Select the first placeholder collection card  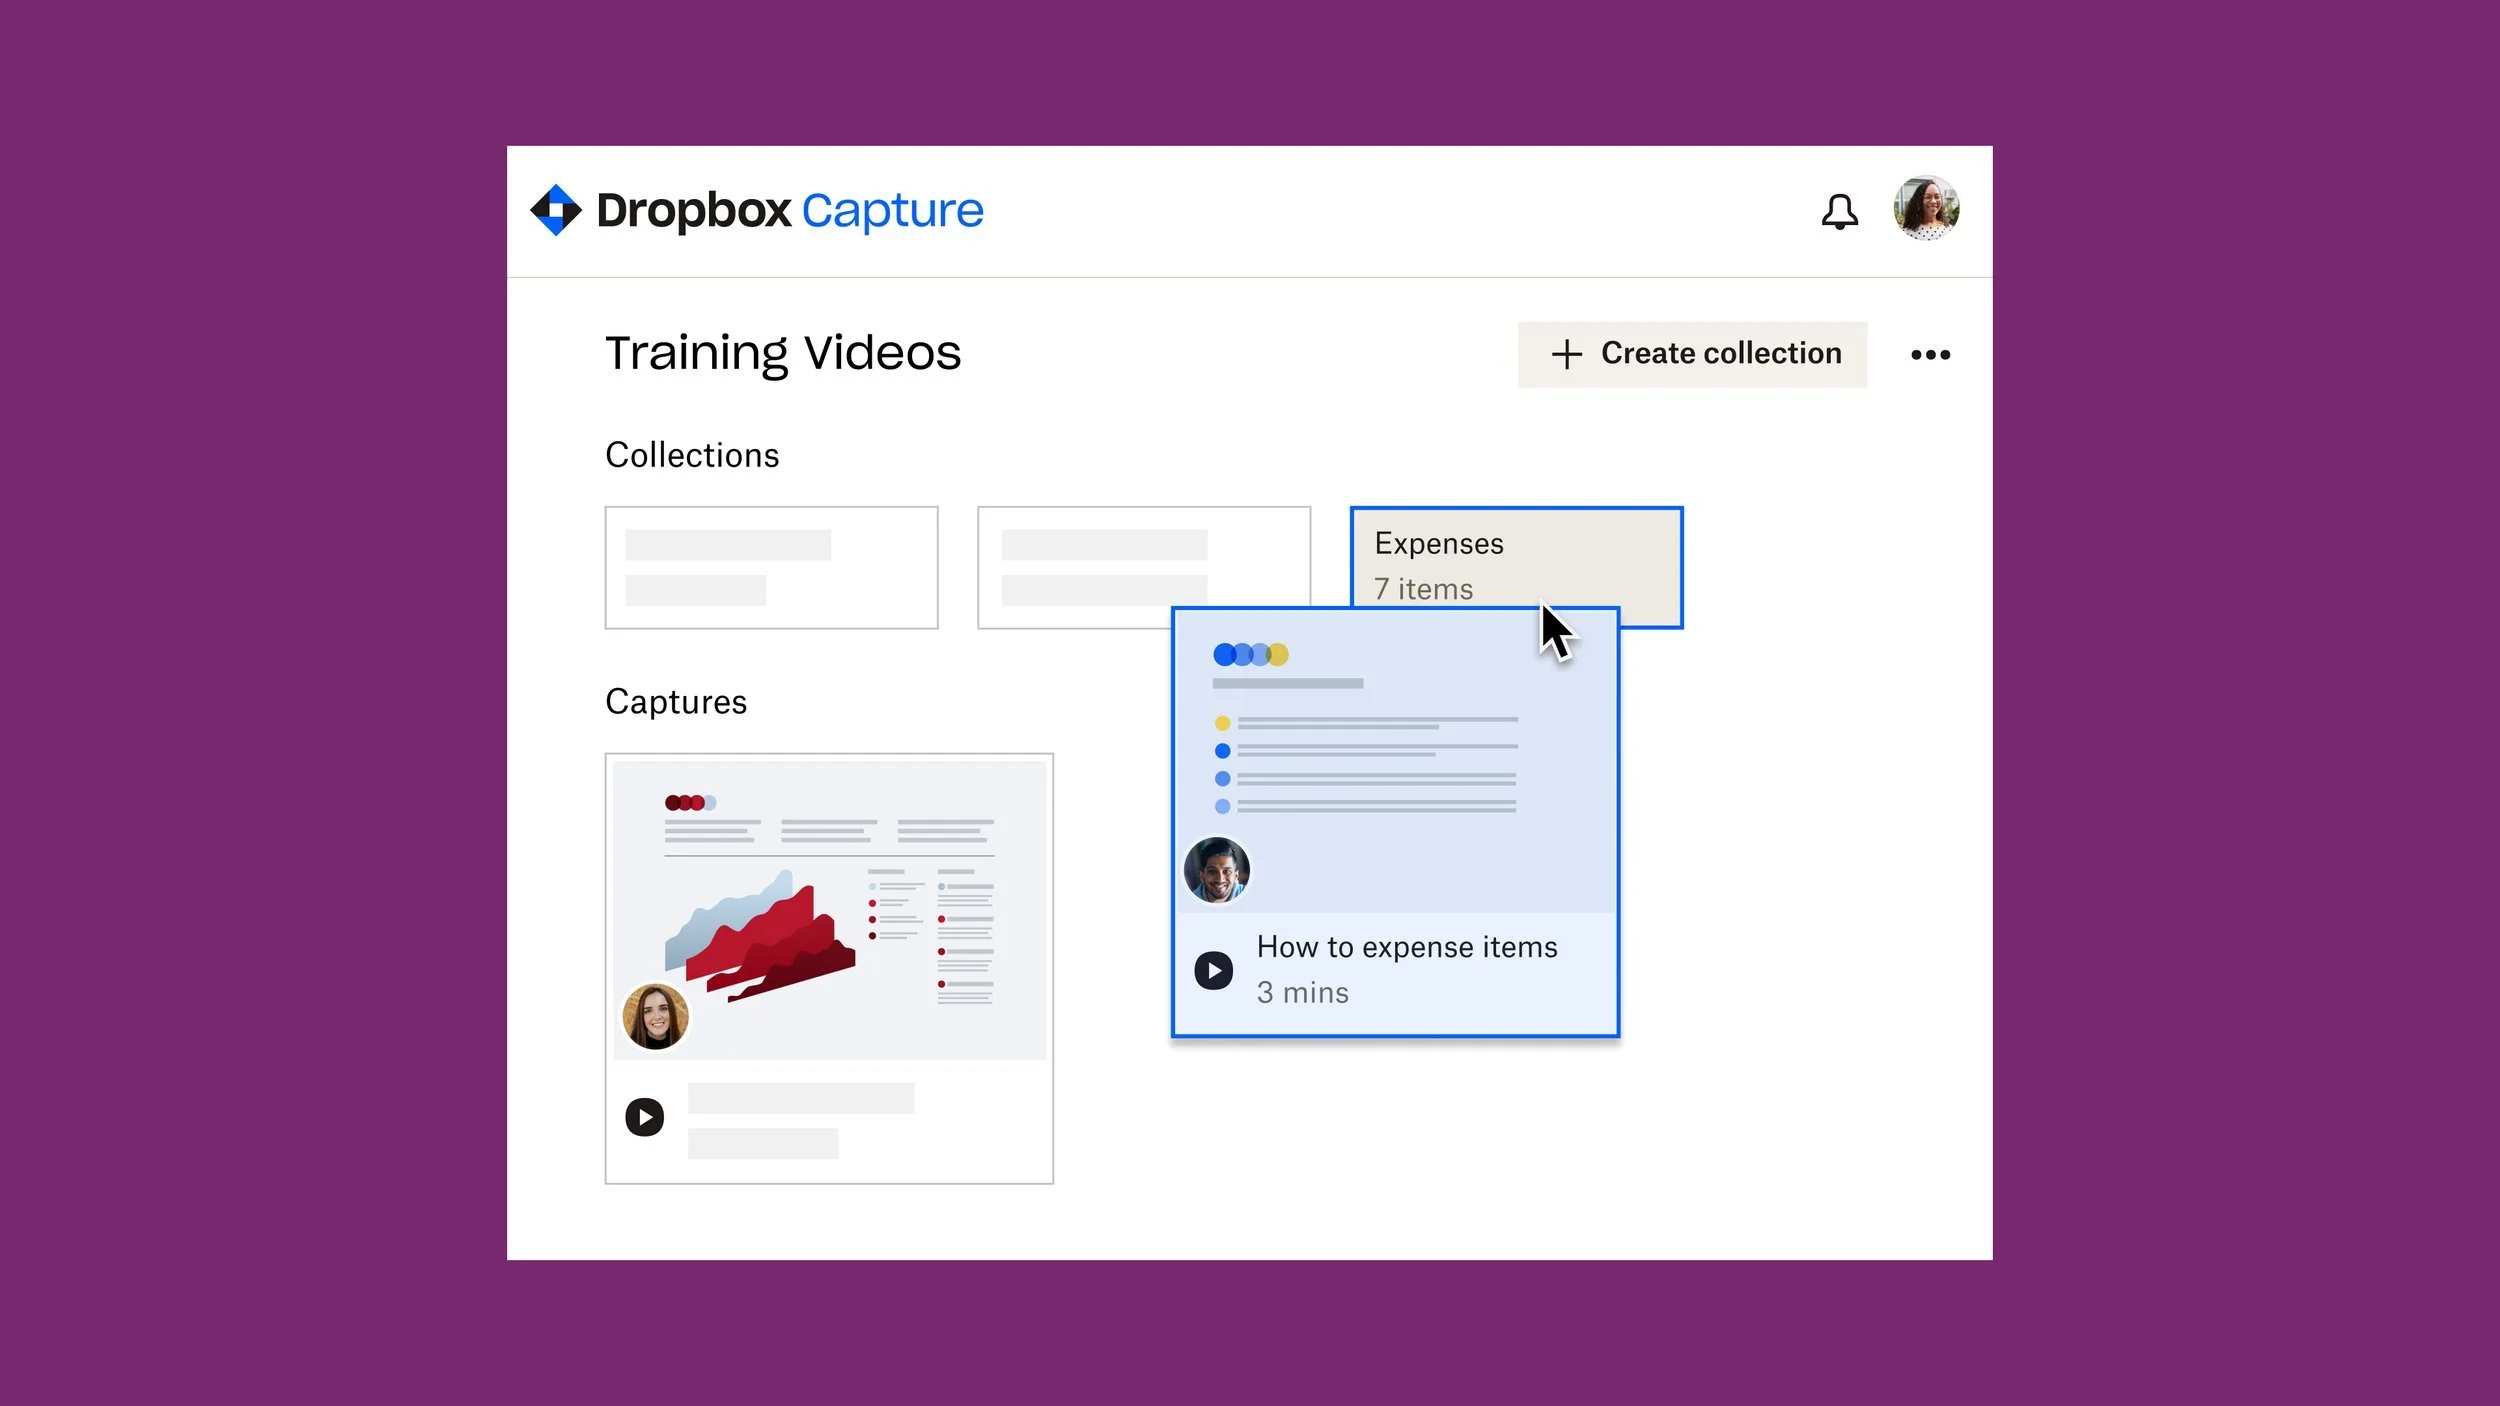[771, 568]
